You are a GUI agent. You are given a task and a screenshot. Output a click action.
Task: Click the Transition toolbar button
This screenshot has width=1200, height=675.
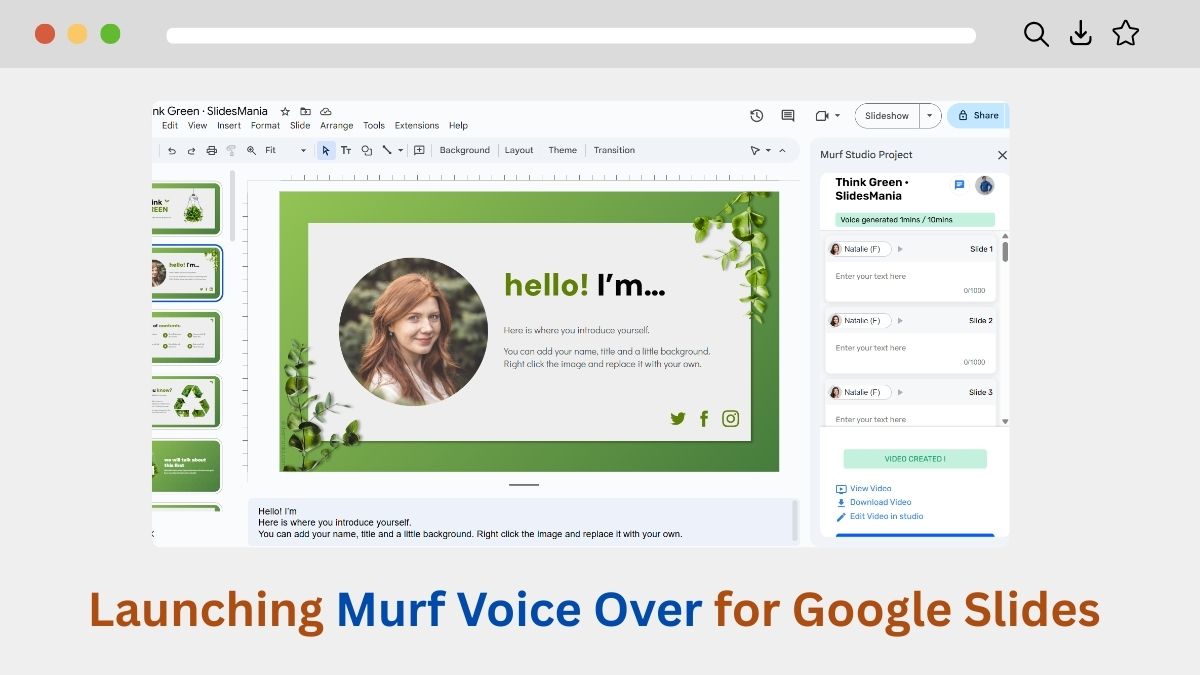[x=614, y=151]
